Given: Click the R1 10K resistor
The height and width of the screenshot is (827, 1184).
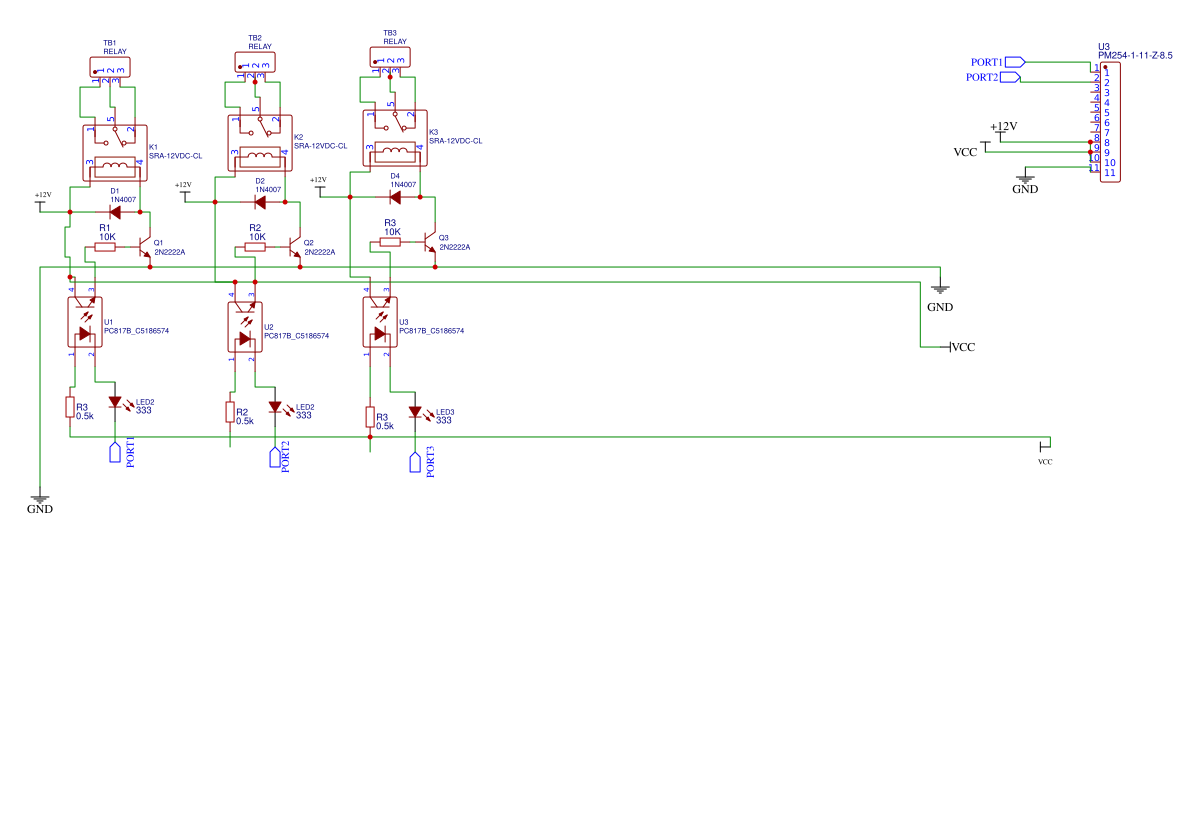Looking at the screenshot, I should (105, 247).
